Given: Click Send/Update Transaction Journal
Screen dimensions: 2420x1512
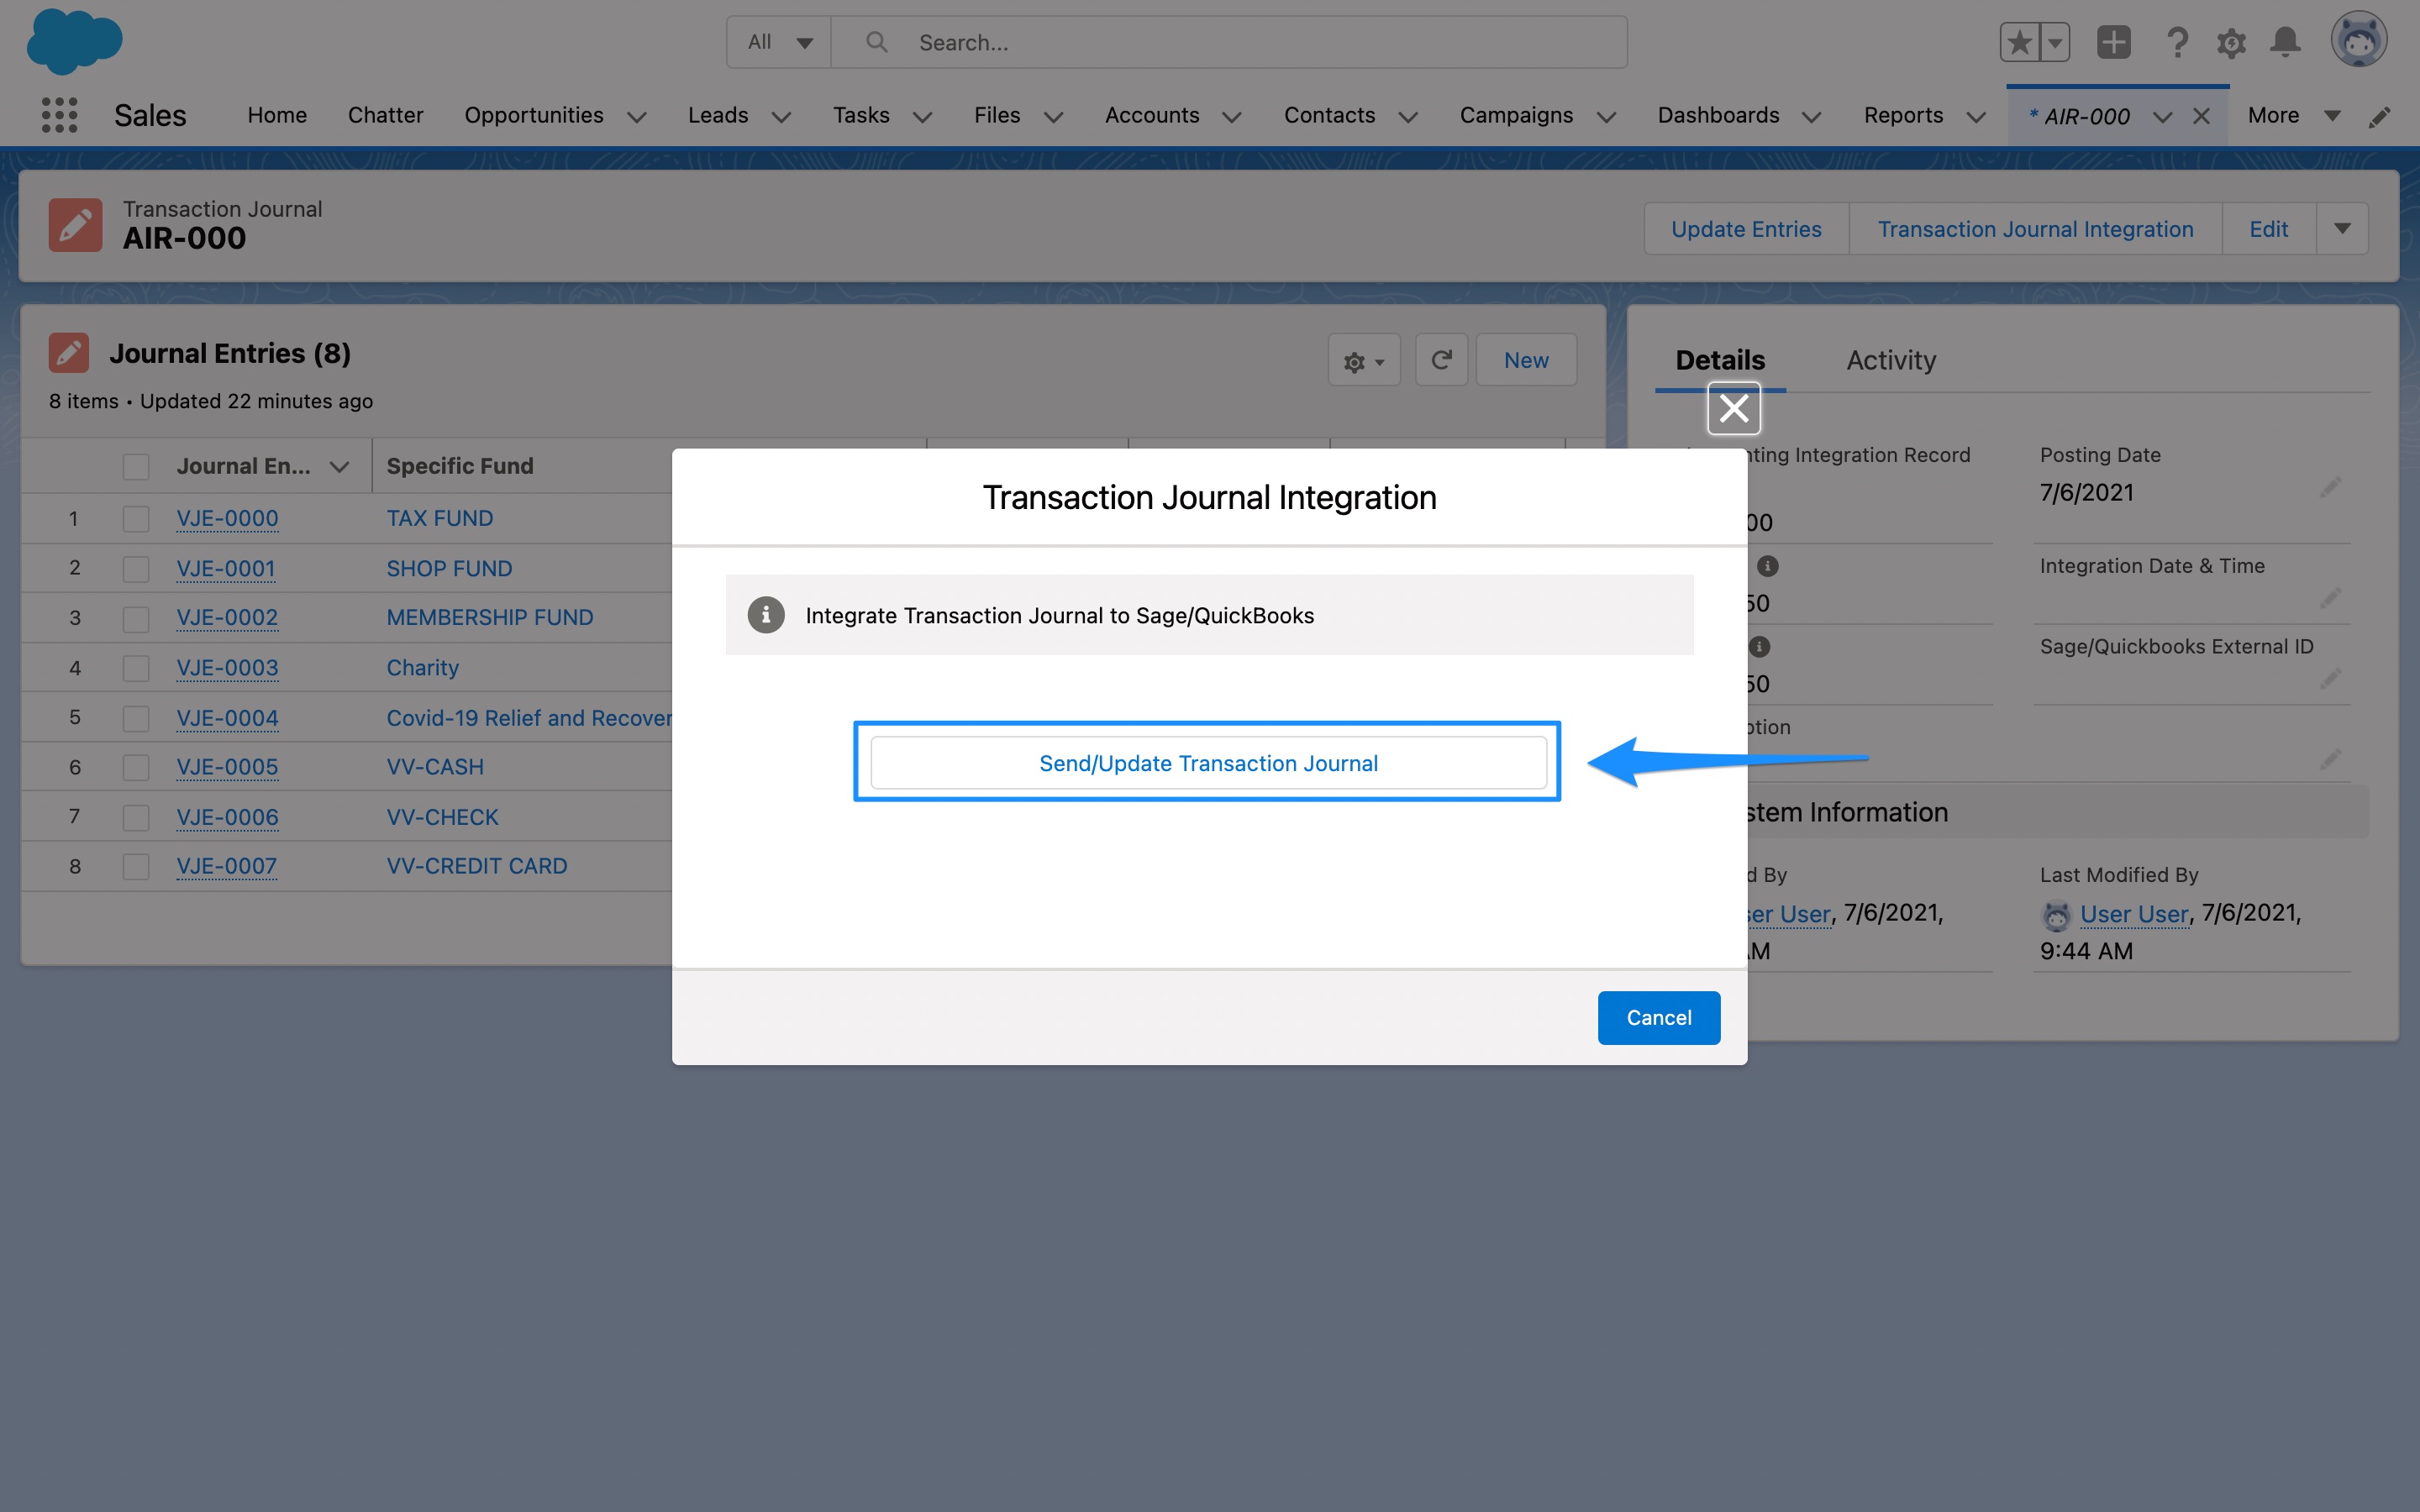Looking at the screenshot, I should click(x=1208, y=762).
